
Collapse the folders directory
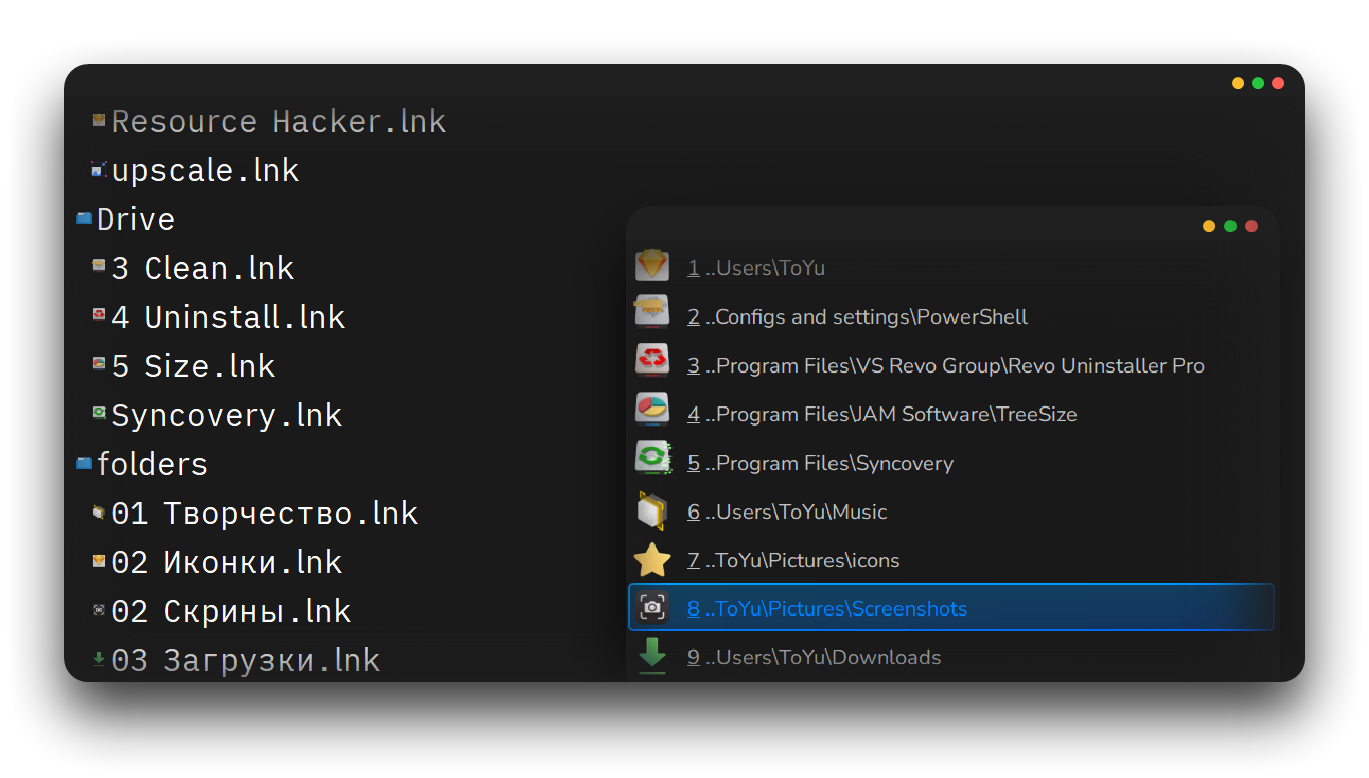(x=84, y=464)
